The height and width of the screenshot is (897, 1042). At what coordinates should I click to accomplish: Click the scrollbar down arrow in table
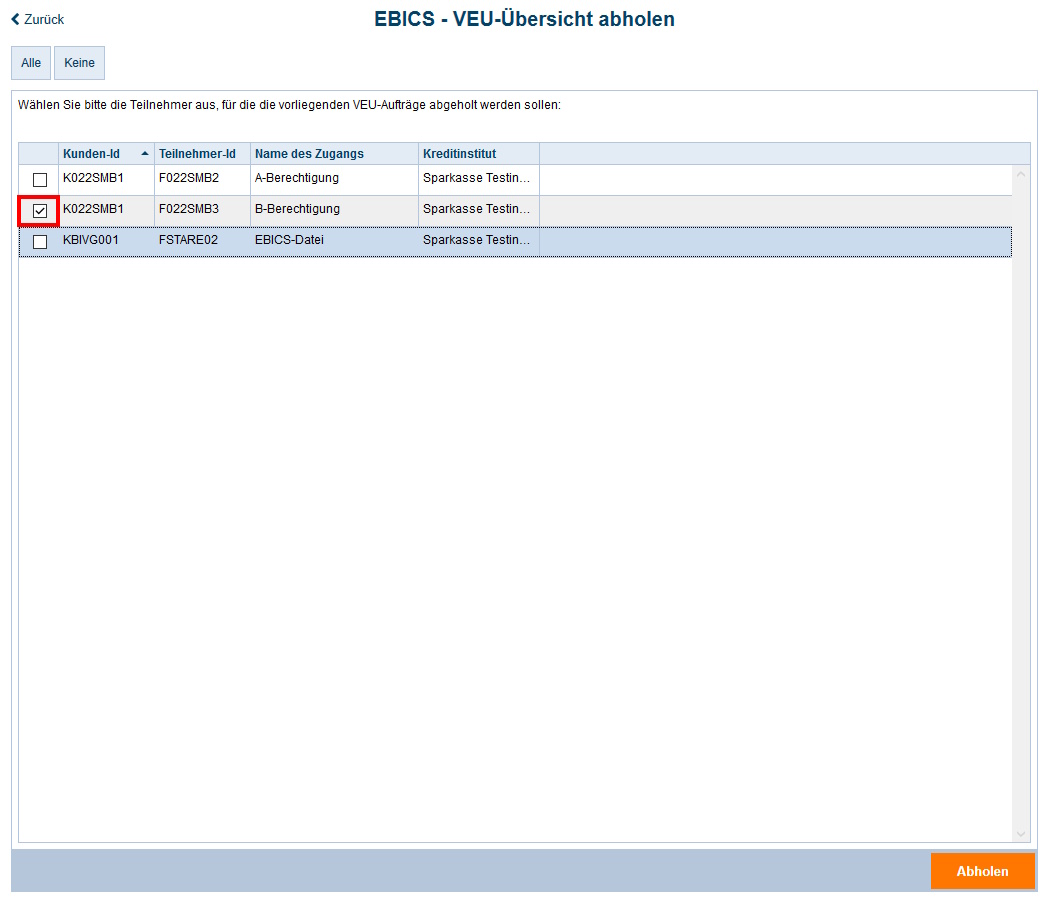point(1021,833)
